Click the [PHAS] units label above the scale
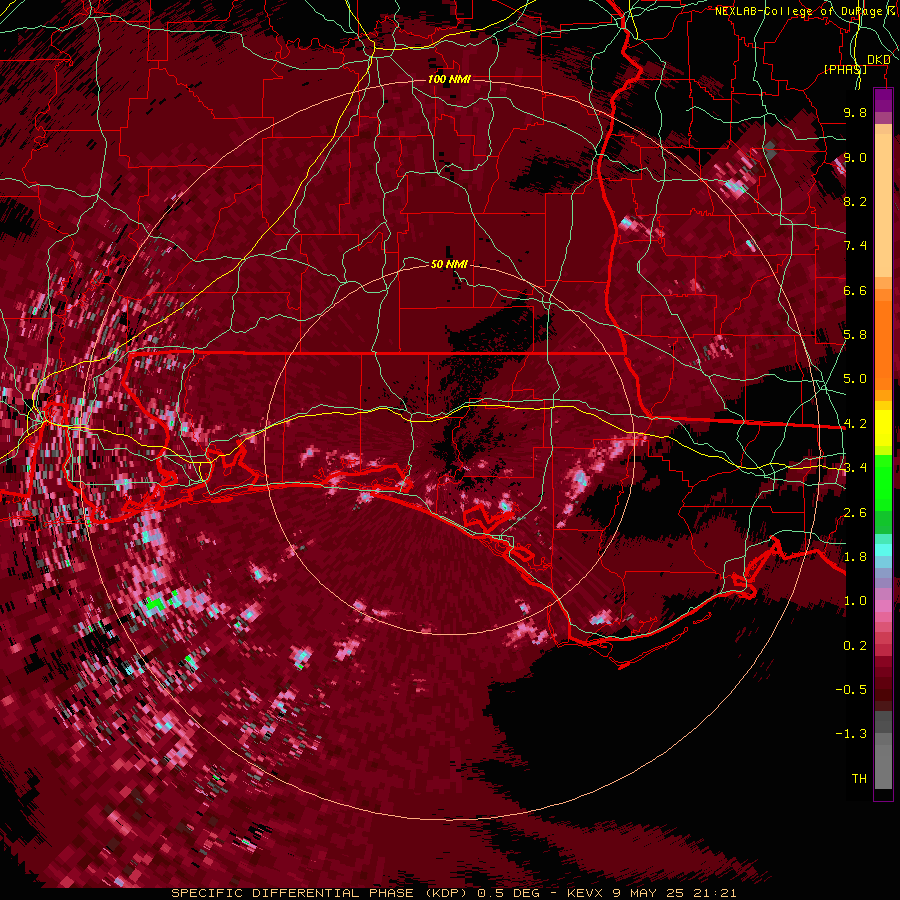900x900 pixels. pyautogui.click(x=845, y=69)
